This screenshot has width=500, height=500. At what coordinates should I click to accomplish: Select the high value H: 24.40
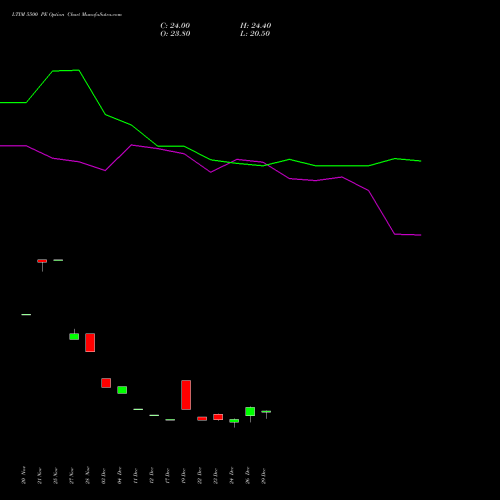(x=255, y=26)
